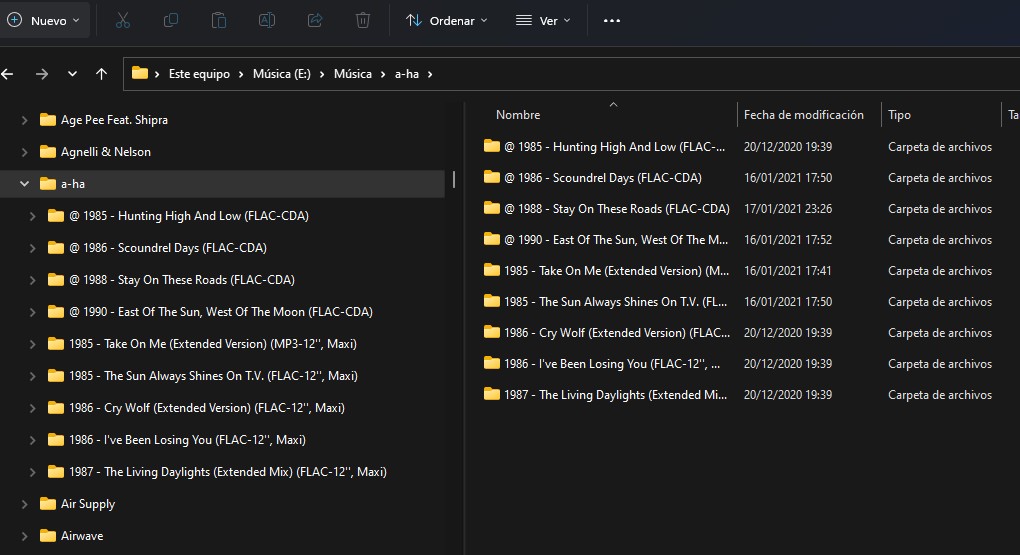Select 1986 - I've Been Losing You in tree
Image resolution: width=1020 pixels, height=555 pixels.
(187, 440)
